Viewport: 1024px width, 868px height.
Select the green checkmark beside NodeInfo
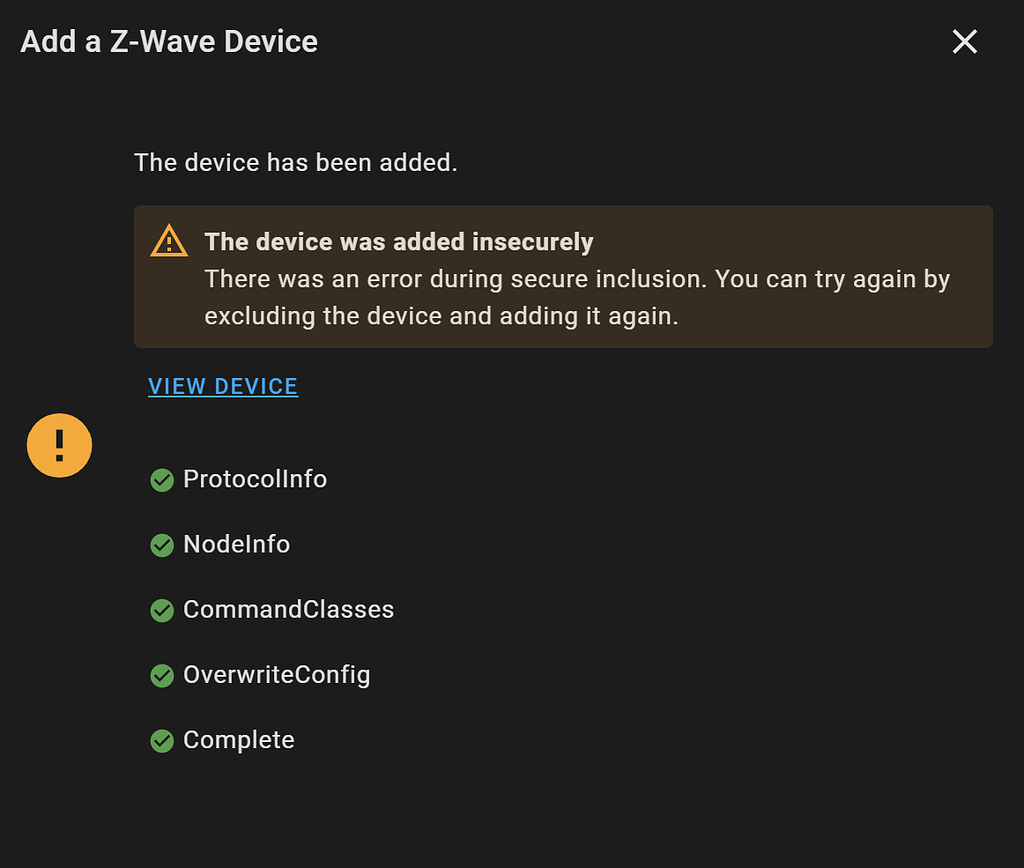[162, 545]
